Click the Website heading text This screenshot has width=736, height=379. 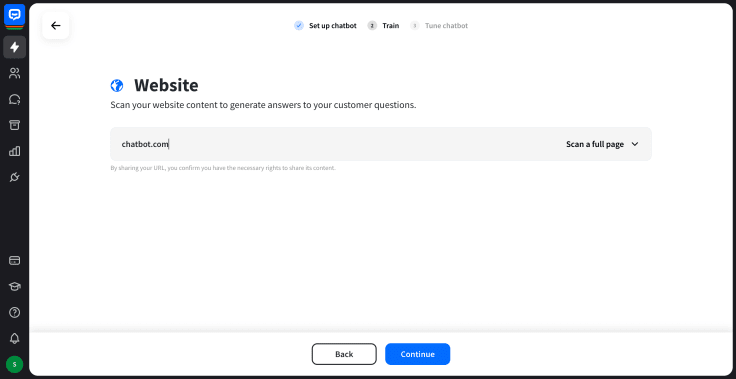coord(166,85)
